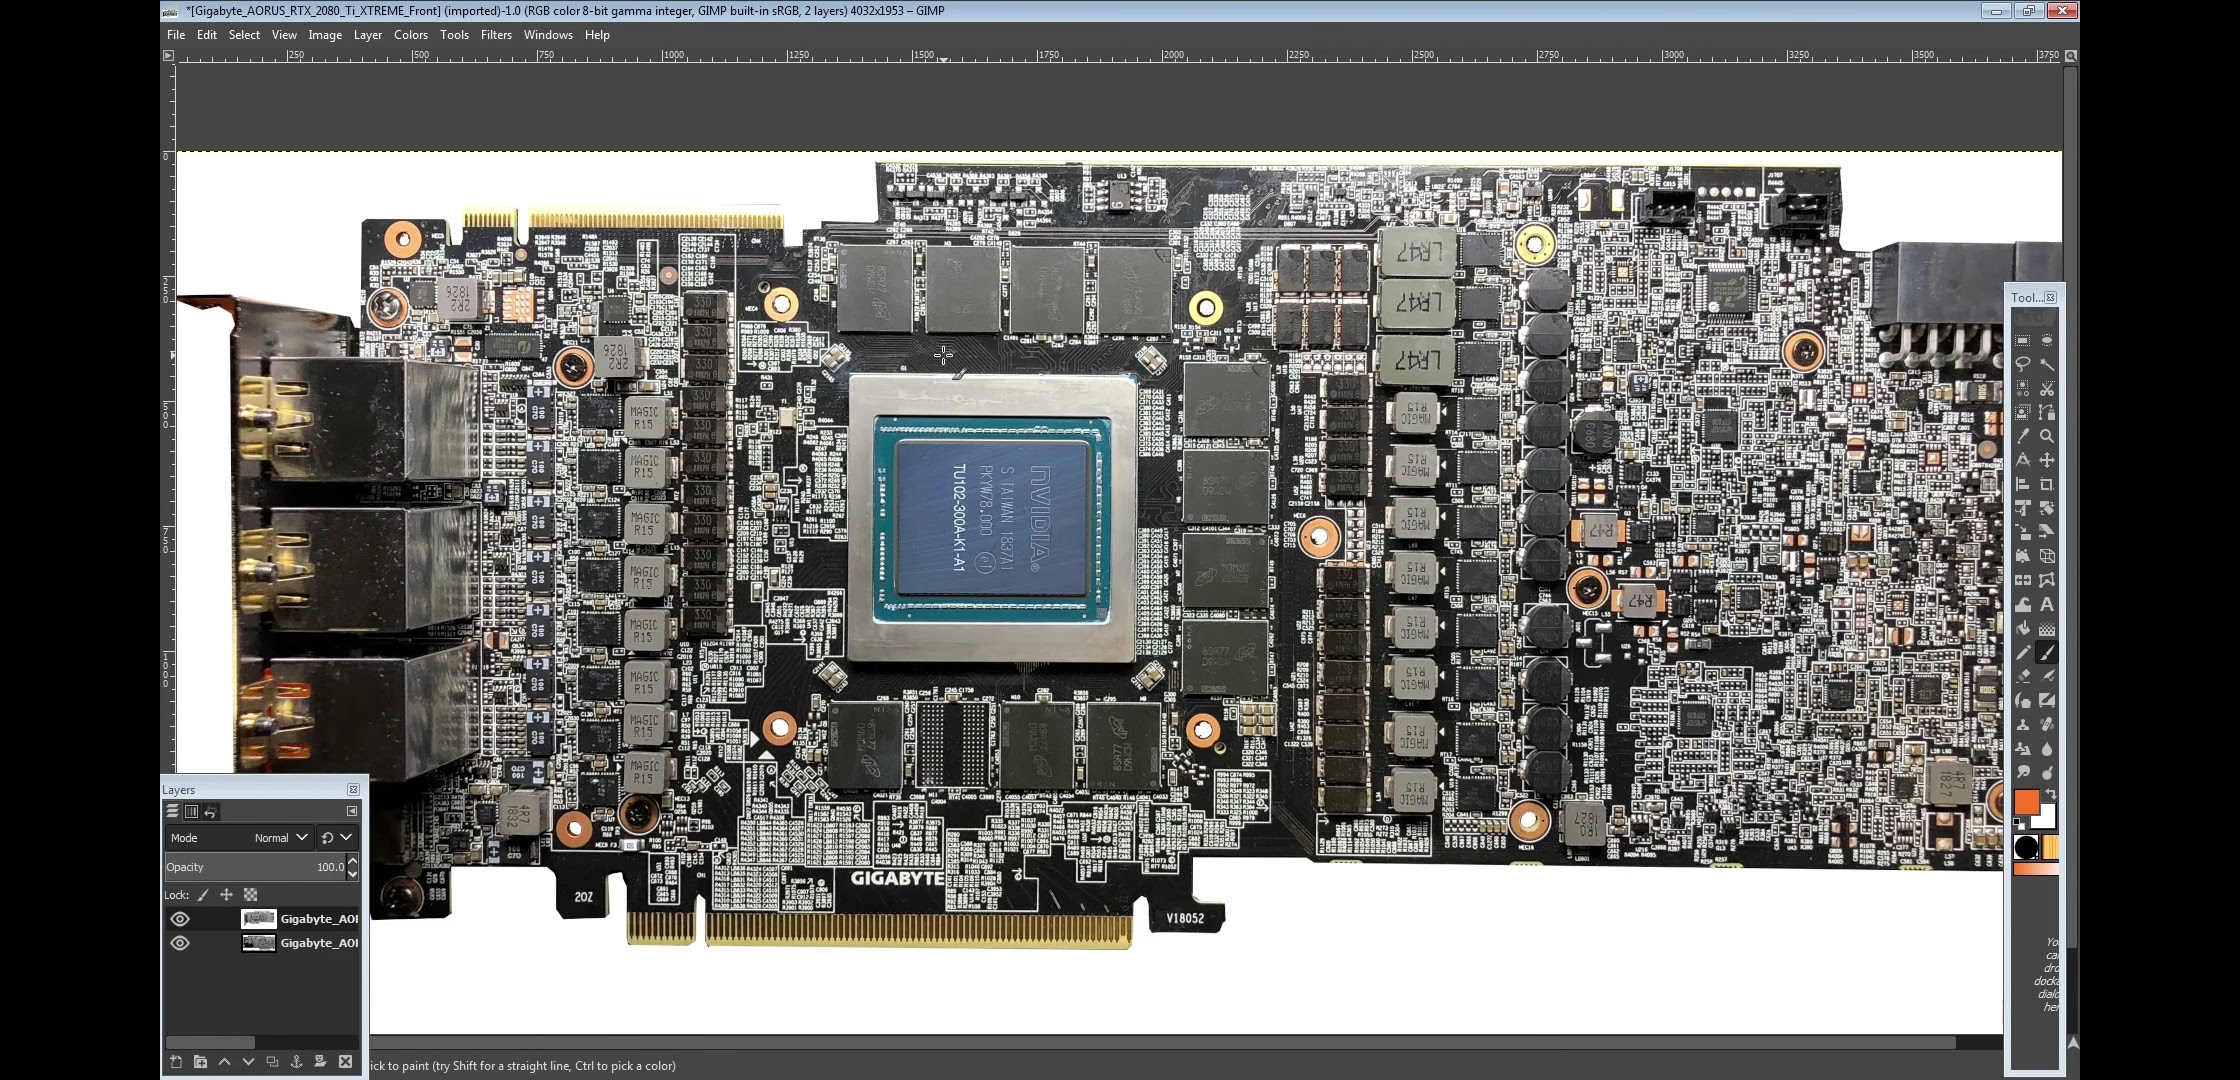Select the Paintbrush tool
2240x1080 pixels.
(2046, 651)
